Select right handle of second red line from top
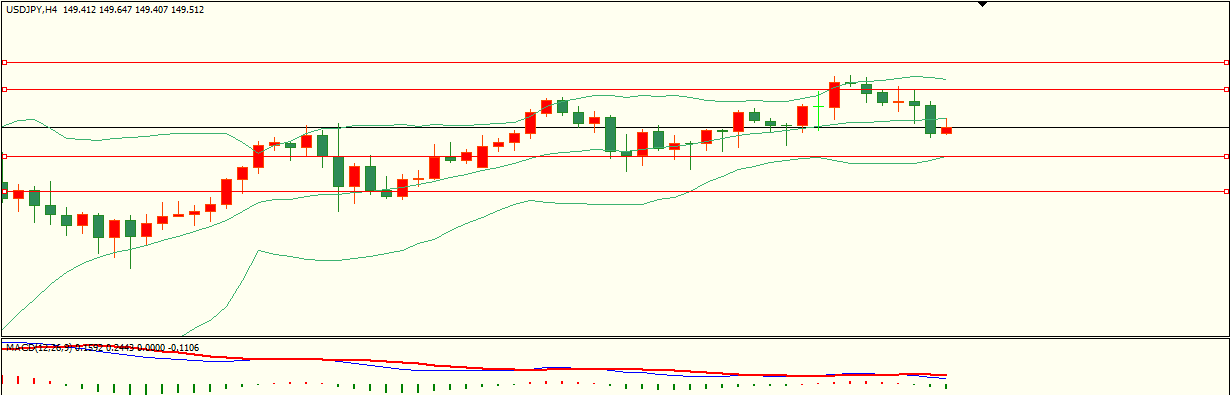 [x=1226, y=89]
